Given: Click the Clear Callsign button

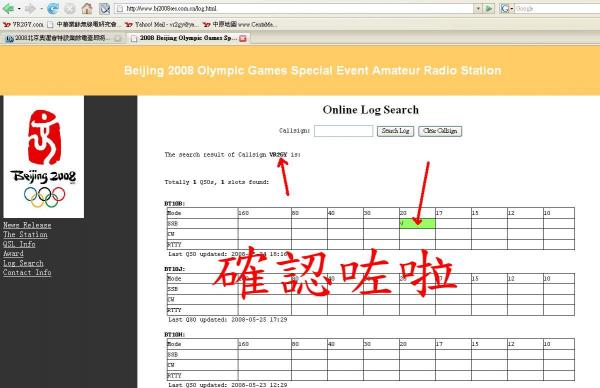Looking at the screenshot, I should point(440,131).
